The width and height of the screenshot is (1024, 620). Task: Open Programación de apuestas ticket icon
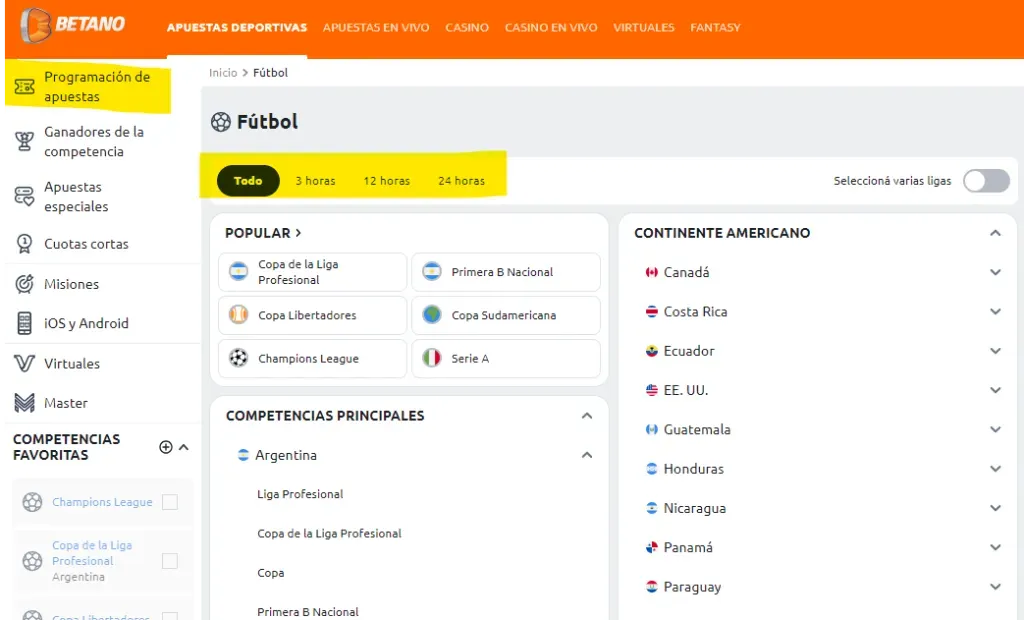[25, 88]
